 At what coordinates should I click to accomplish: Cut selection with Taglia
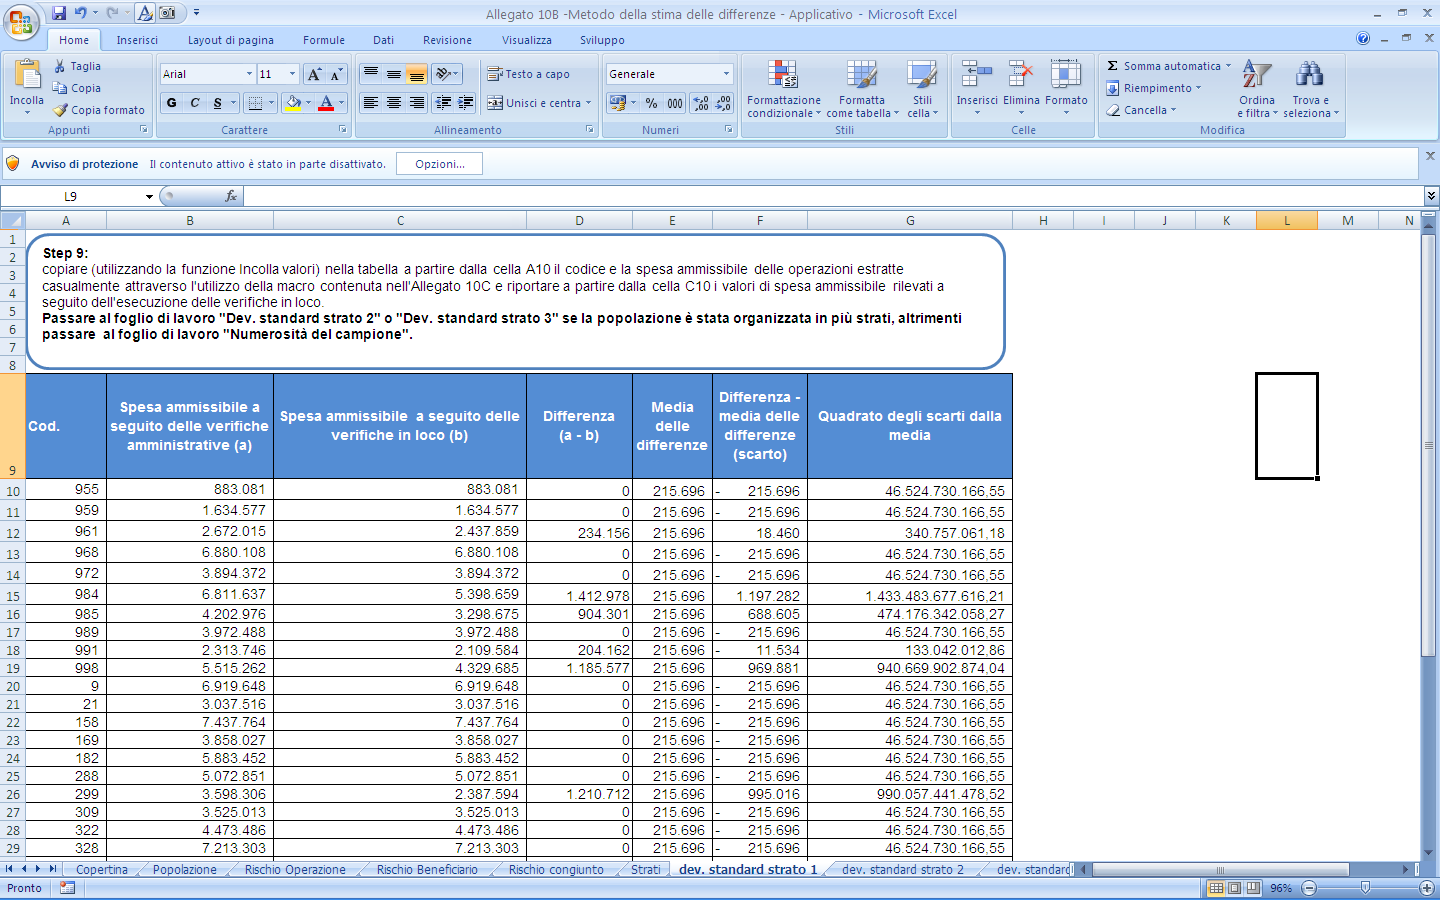pyautogui.click(x=77, y=66)
